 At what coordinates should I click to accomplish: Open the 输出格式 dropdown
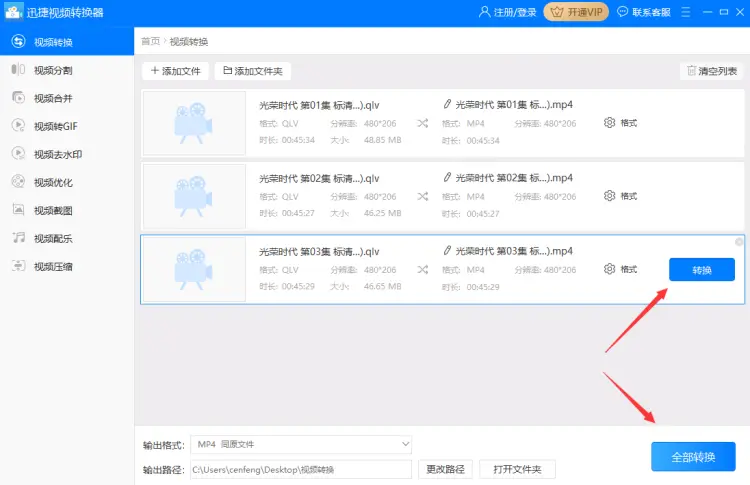coord(301,444)
